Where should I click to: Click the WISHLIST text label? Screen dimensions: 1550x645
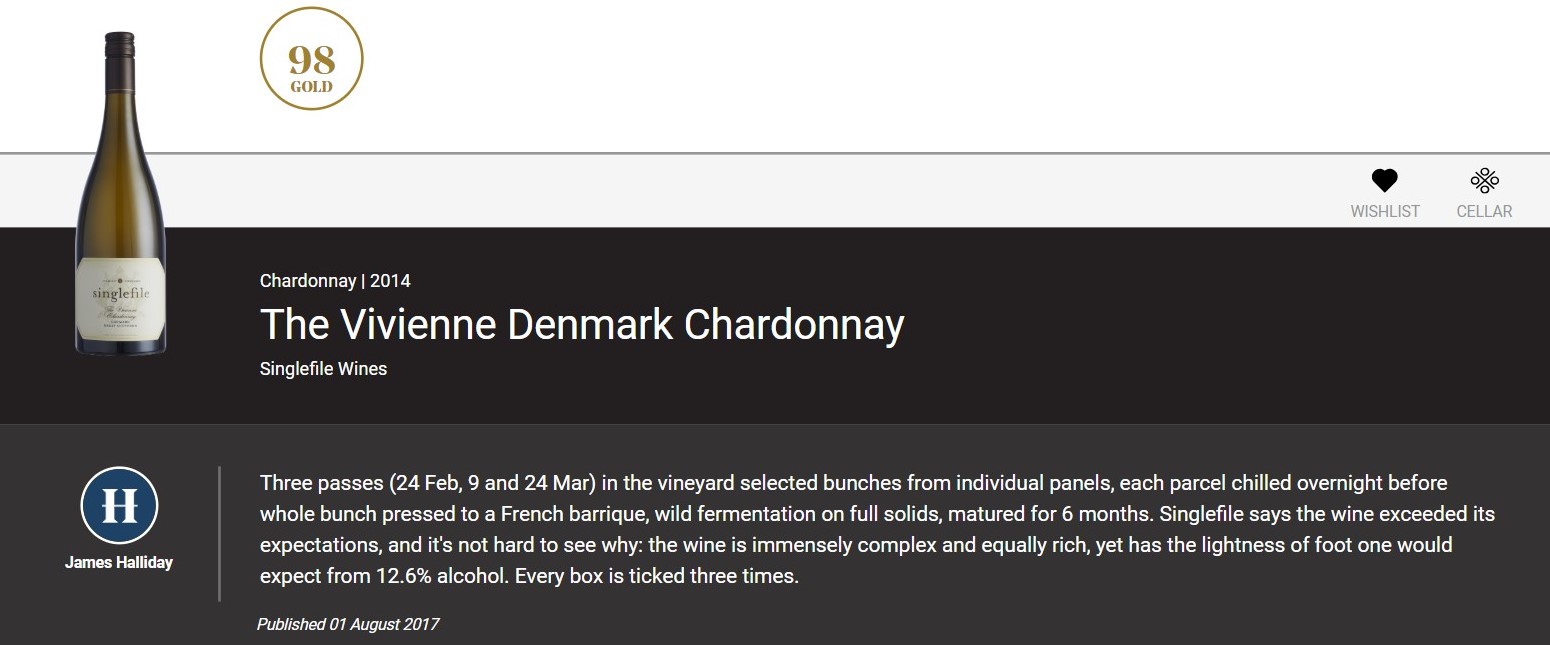click(x=1385, y=211)
